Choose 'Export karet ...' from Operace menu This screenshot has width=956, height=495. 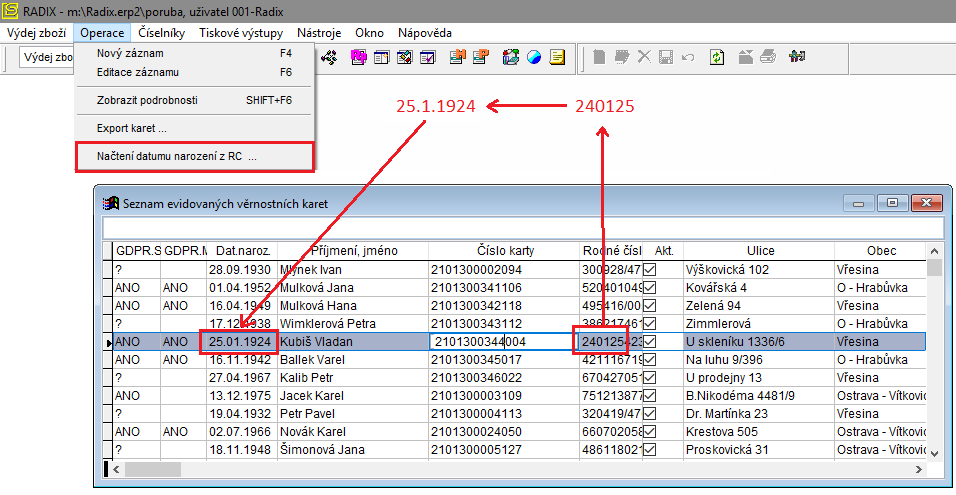pyautogui.click(x=131, y=128)
